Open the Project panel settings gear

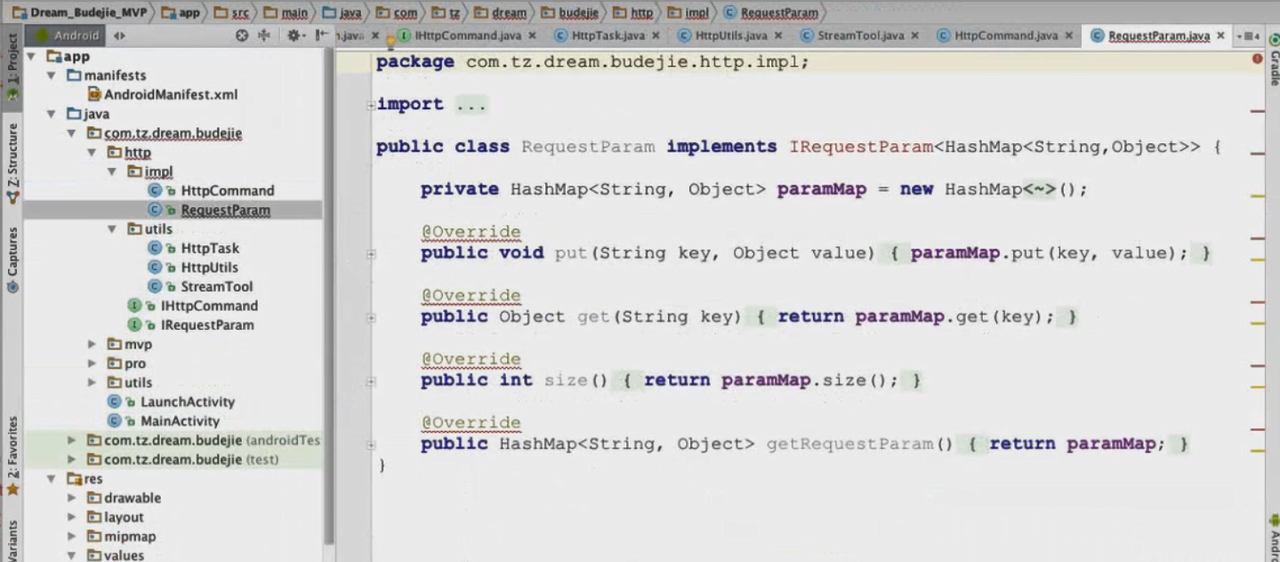click(294, 35)
